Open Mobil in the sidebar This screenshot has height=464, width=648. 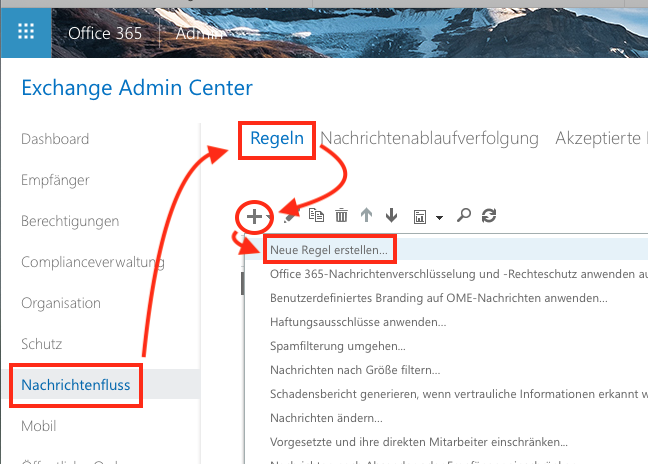pyautogui.click(x=38, y=426)
